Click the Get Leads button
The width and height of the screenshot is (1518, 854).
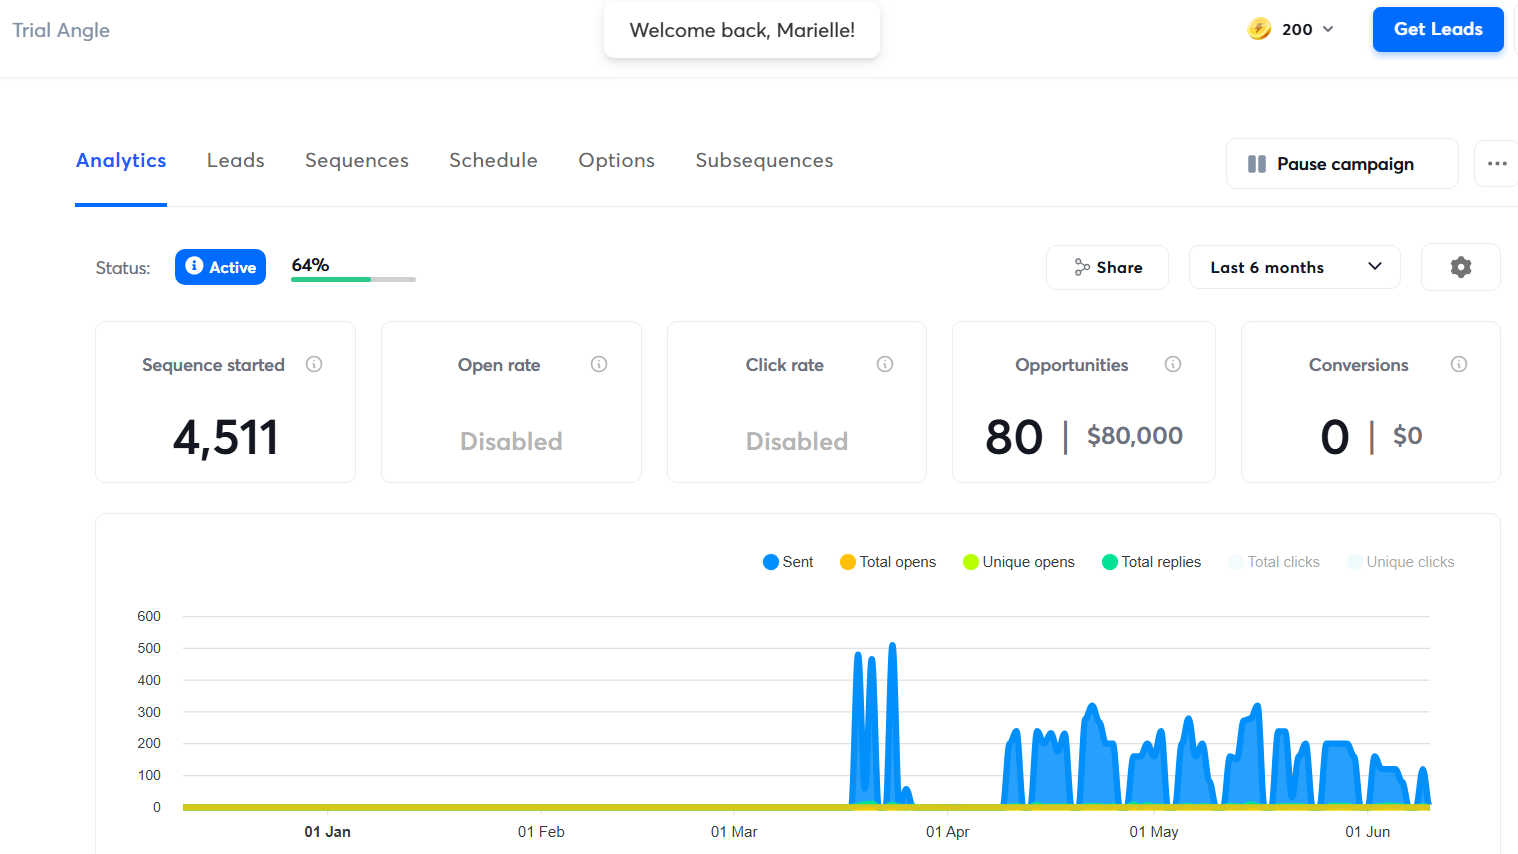point(1437,29)
